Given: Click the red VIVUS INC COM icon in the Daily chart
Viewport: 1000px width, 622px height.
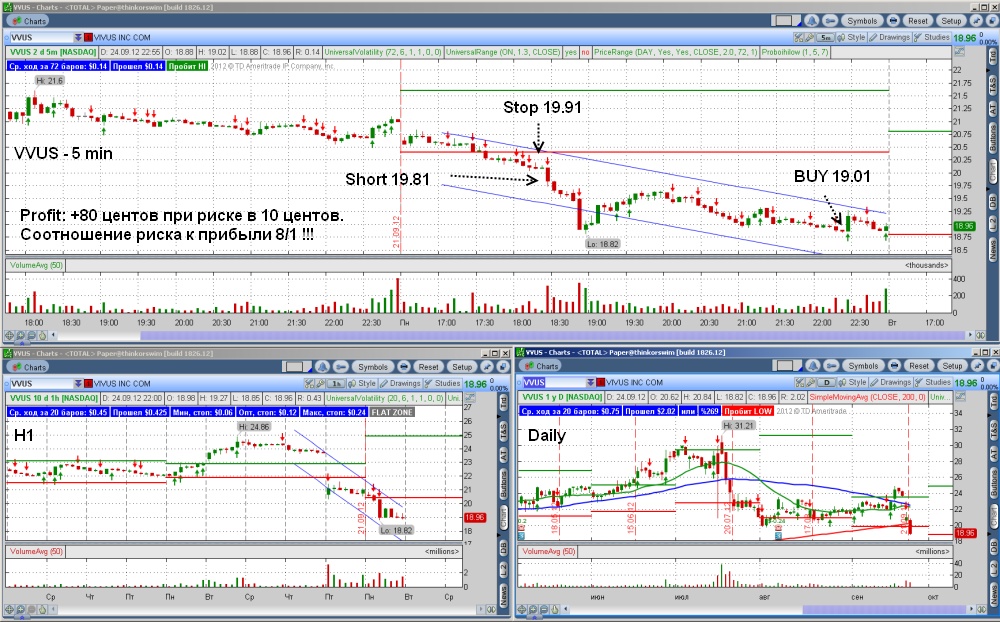Looking at the screenshot, I should [x=601, y=383].
